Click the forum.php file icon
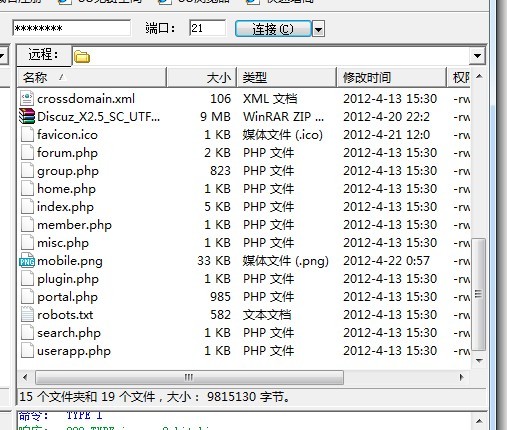507x430 pixels. [x=27, y=153]
